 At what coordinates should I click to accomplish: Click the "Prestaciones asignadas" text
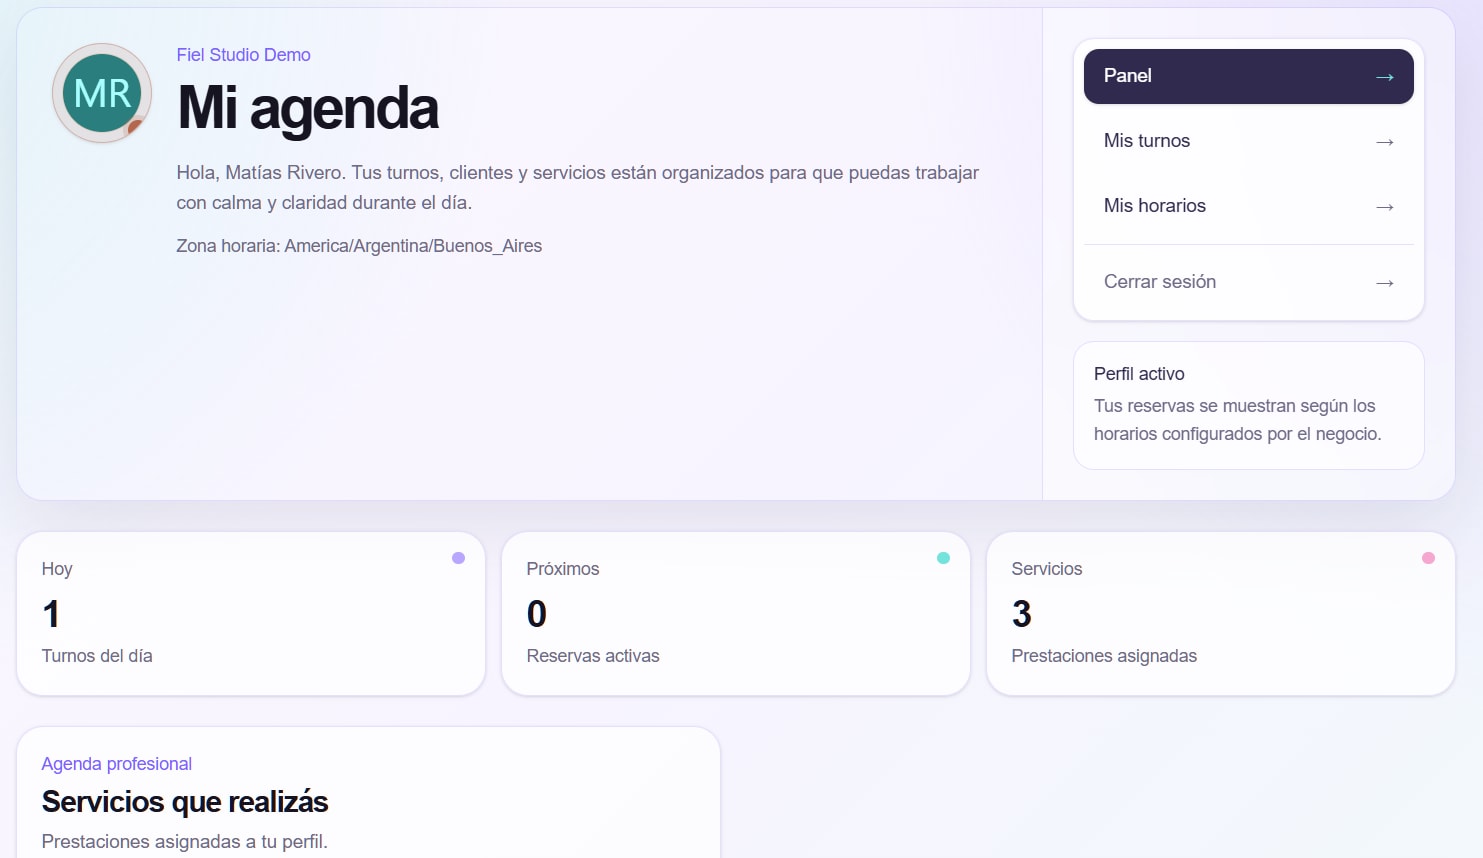pyautogui.click(x=1104, y=656)
